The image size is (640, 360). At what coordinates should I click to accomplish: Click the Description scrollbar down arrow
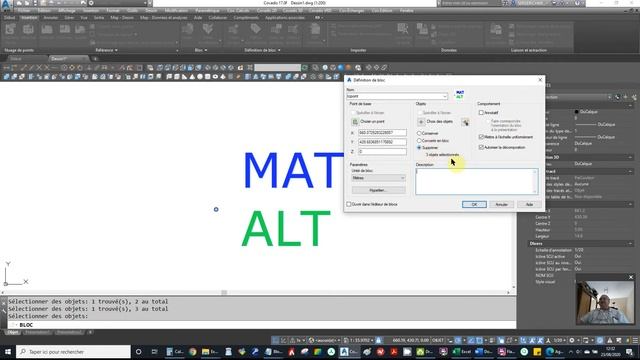pyautogui.click(x=535, y=192)
